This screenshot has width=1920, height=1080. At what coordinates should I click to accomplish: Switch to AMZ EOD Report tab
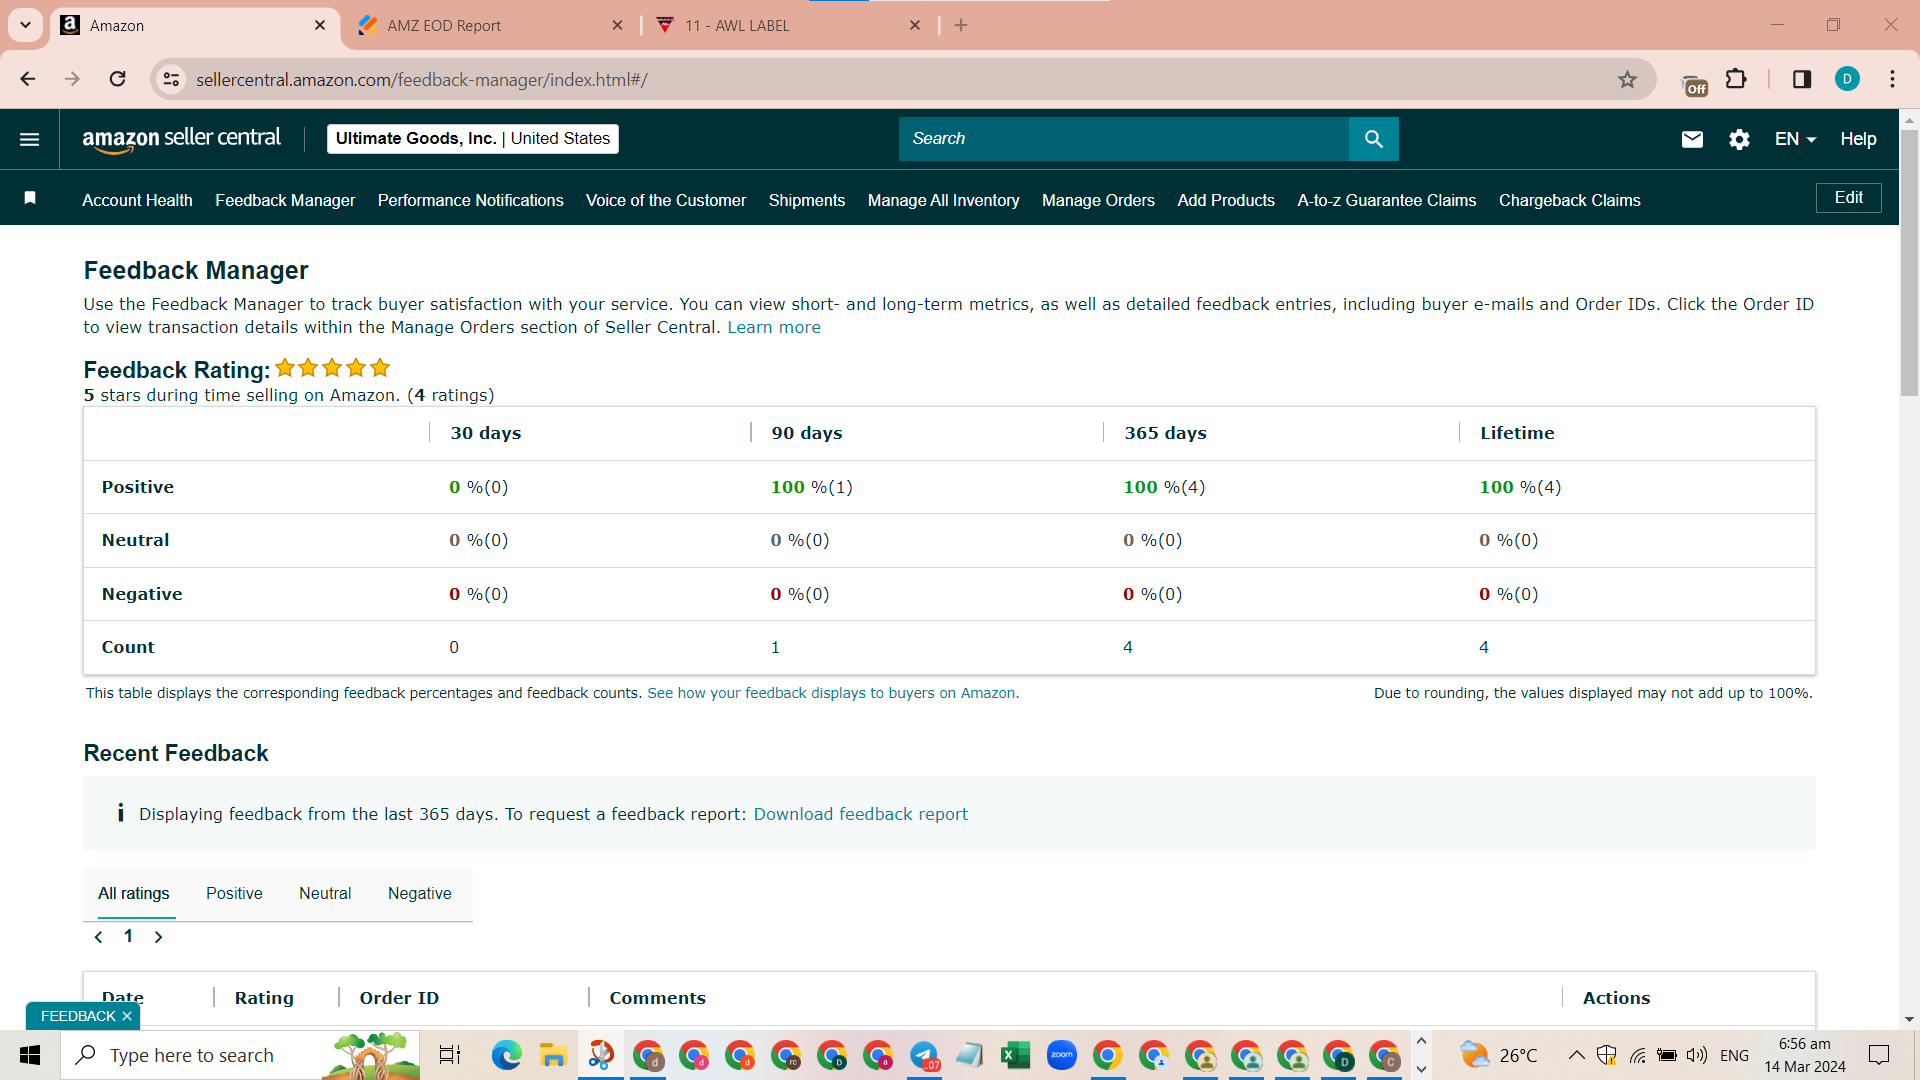490,25
